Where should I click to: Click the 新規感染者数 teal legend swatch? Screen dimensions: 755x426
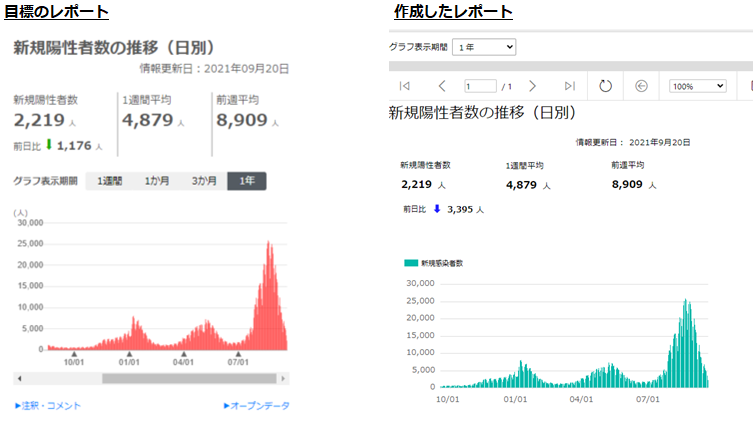click(x=410, y=263)
